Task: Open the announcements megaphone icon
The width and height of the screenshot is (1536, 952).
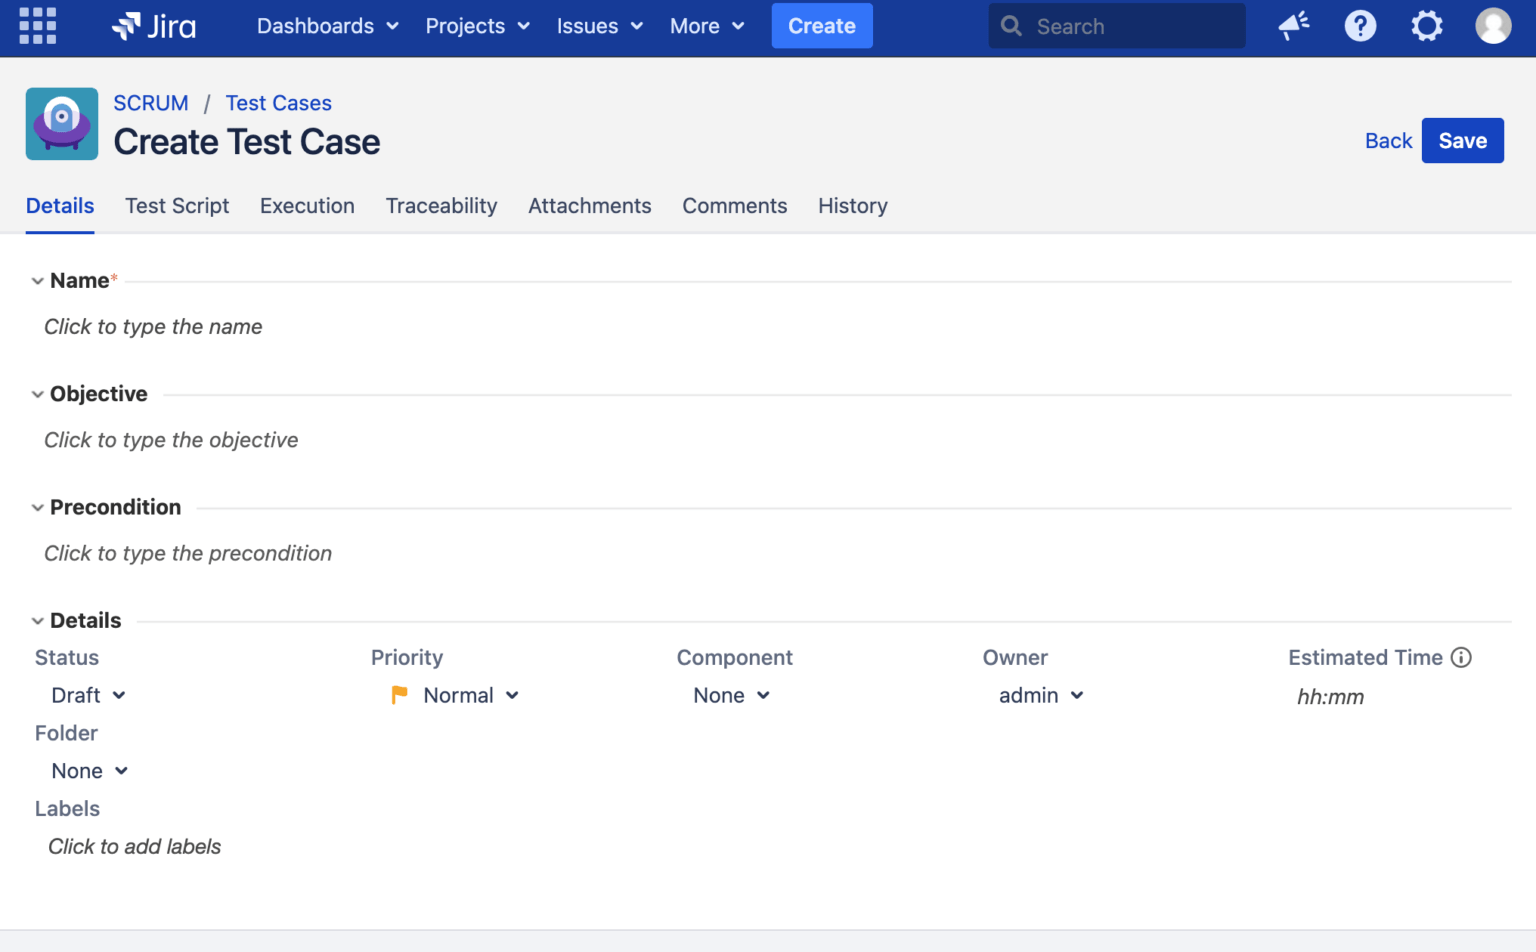Action: click(x=1292, y=26)
